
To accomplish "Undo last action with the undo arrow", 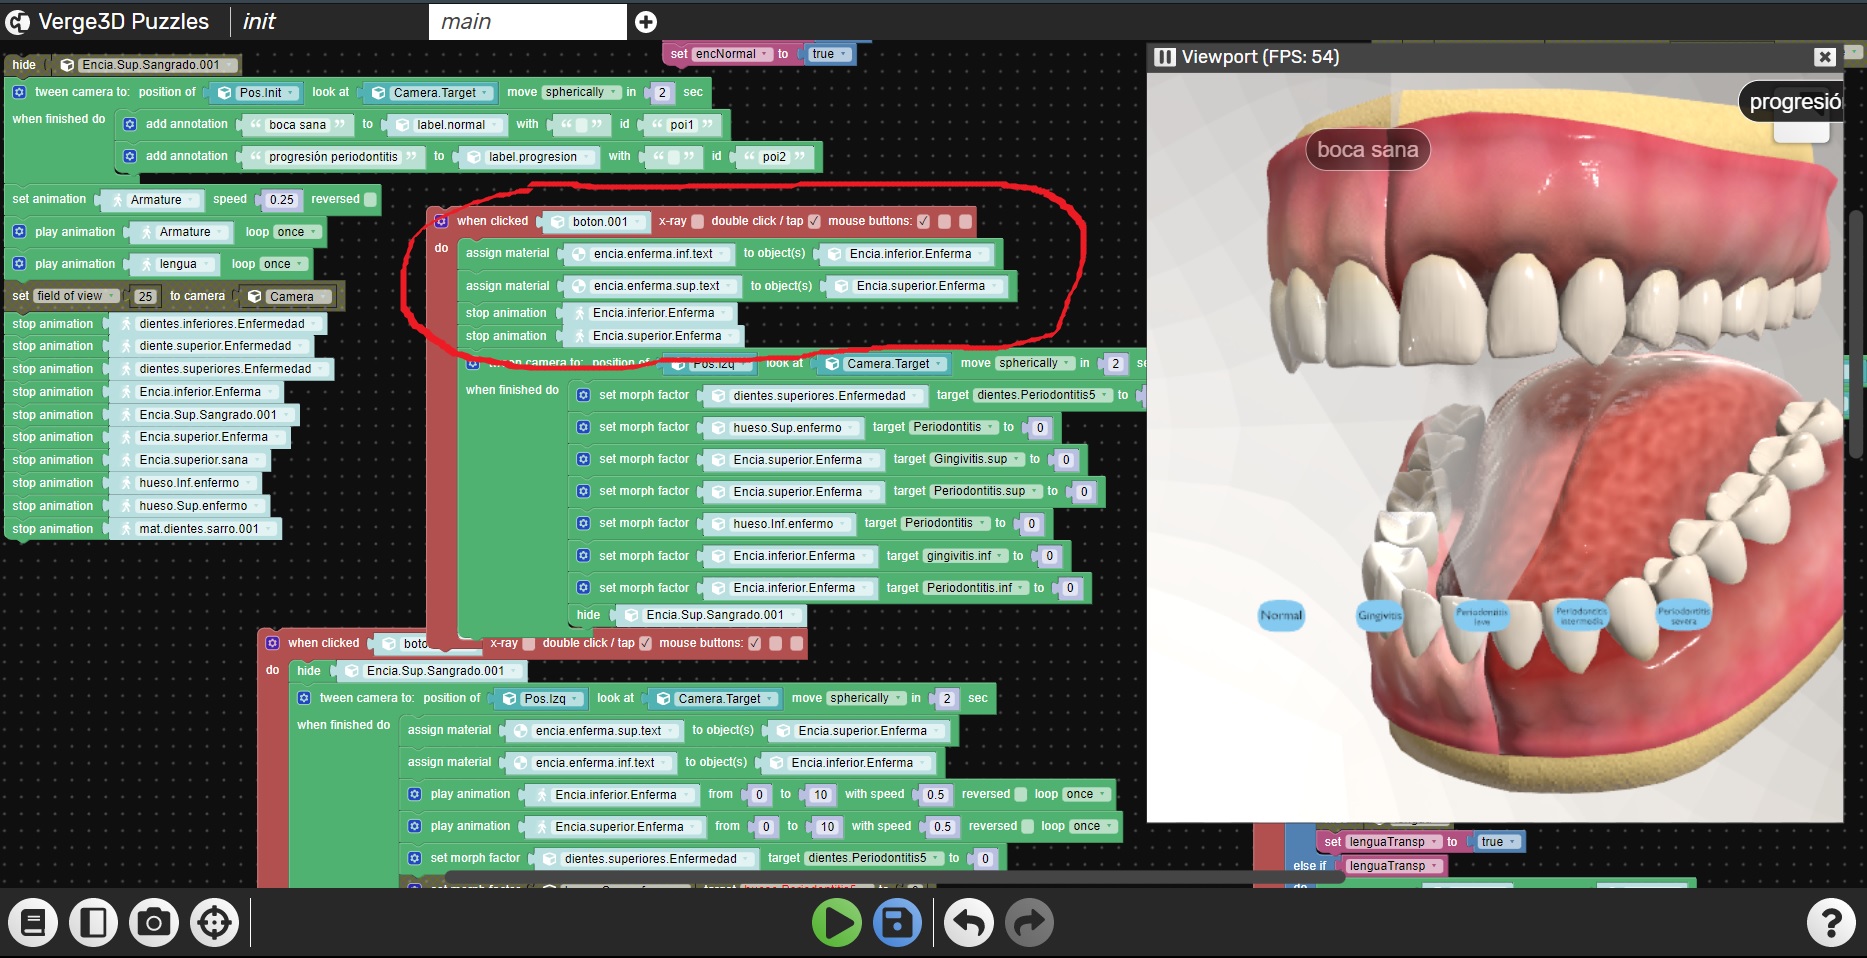I will [969, 922].
